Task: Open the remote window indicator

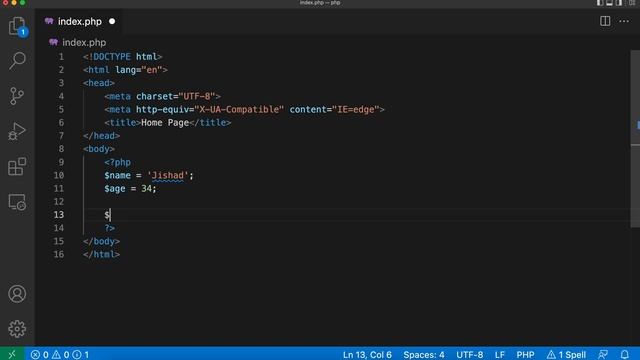Action: 12,354
